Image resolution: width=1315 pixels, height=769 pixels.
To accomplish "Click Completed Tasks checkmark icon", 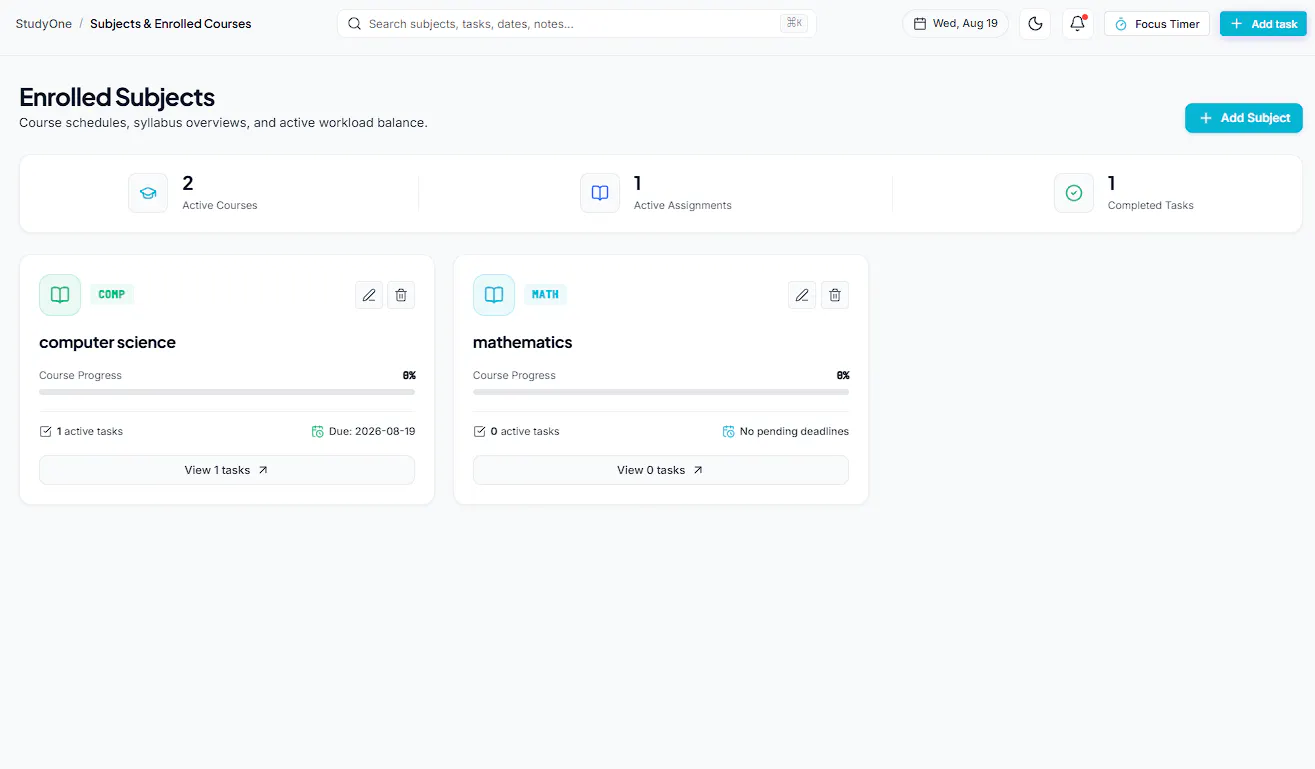I will pyautogui.click(x=1074, y=193).
